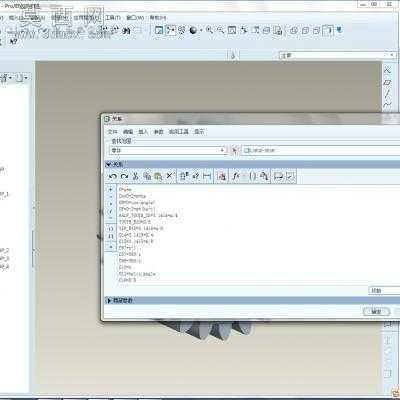Screen dimensions: 400x400
Task: Insert square brackets operator button
Action: pos(111,236)
